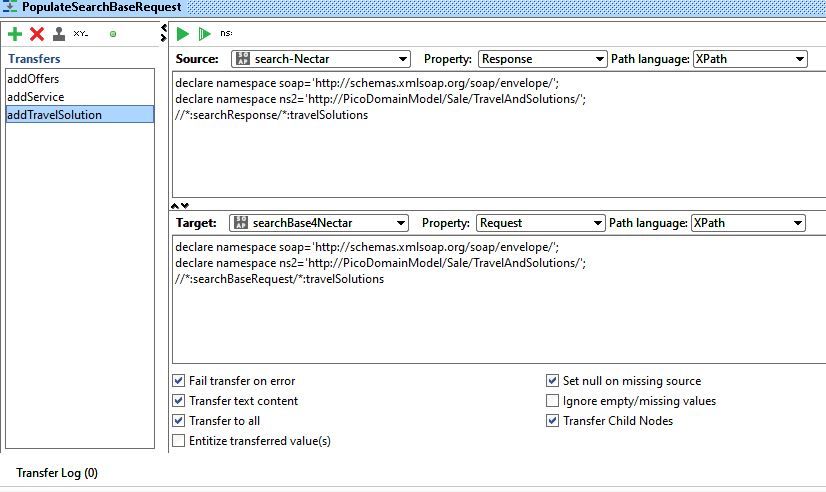
Task: Open the Target Property dropdown Request
Action: [x=540, y=223]
